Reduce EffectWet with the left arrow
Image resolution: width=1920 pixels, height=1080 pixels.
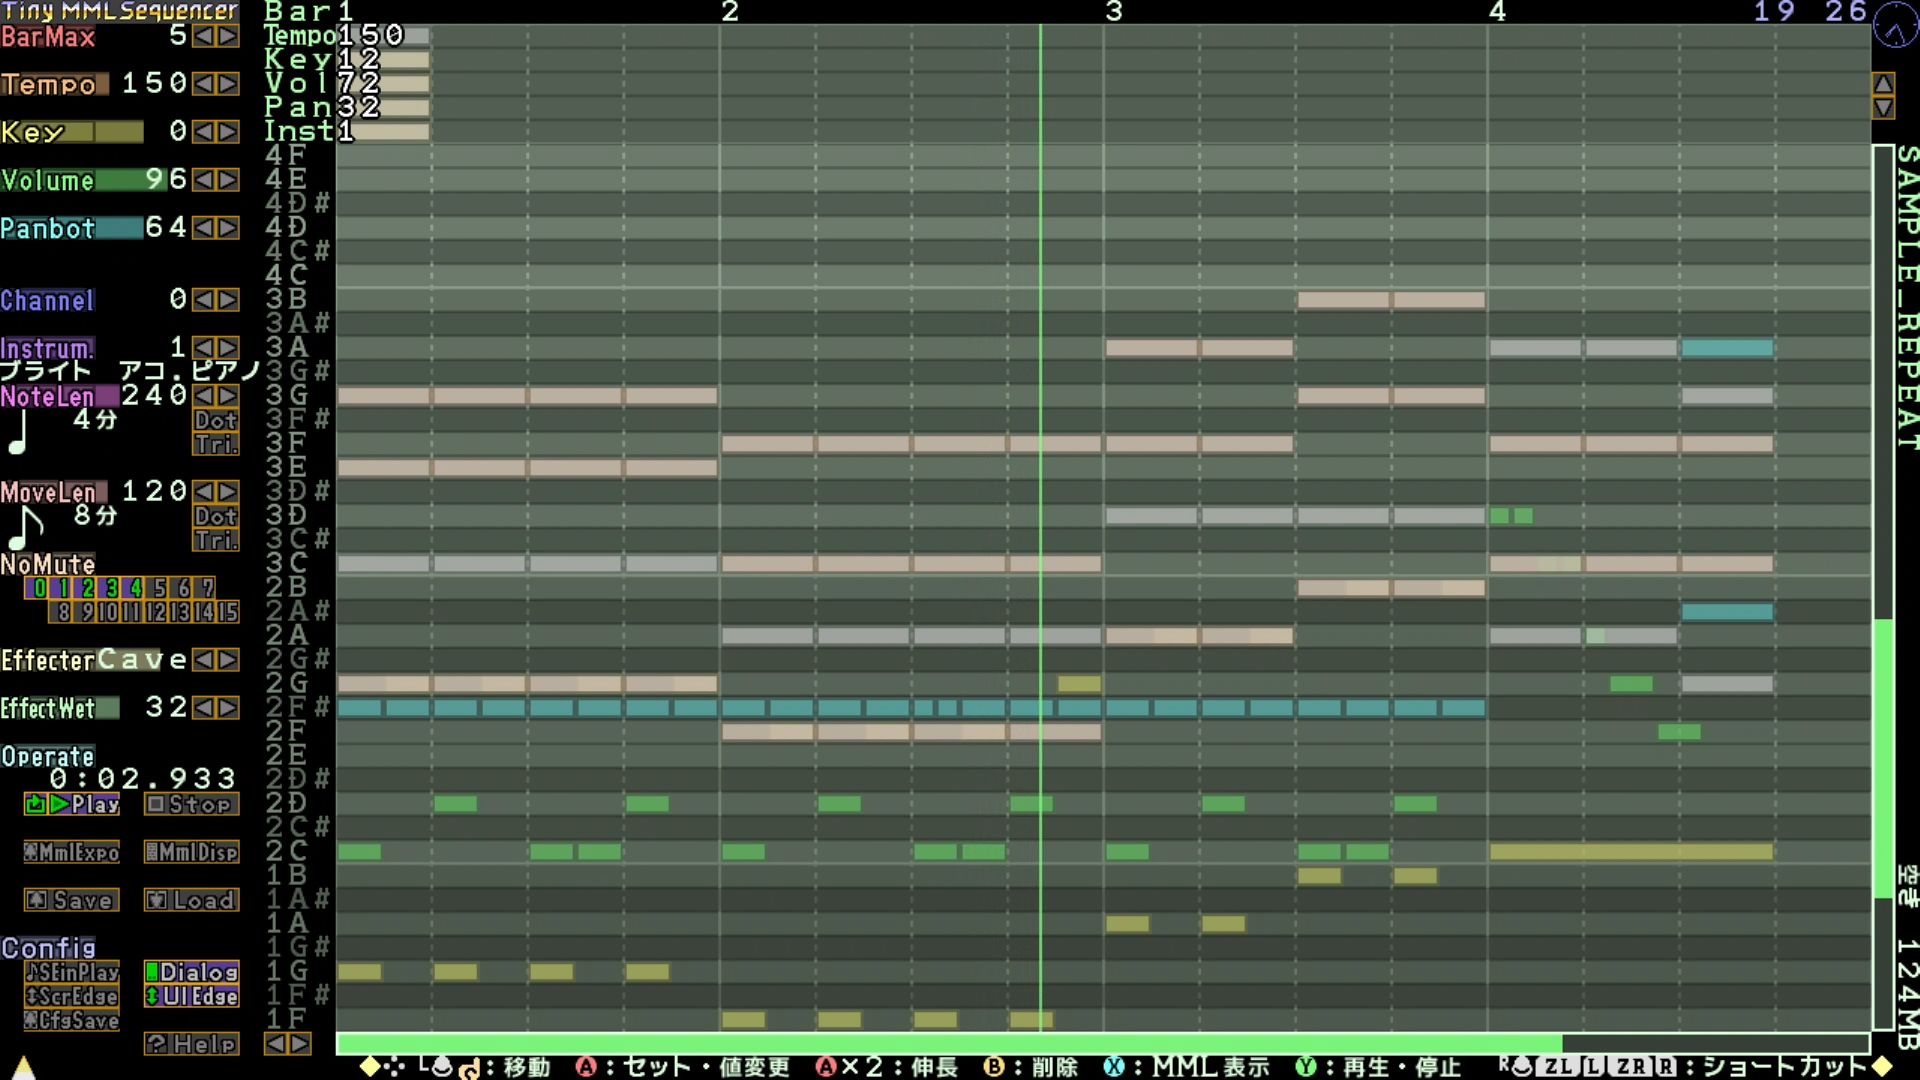[203, 708]
